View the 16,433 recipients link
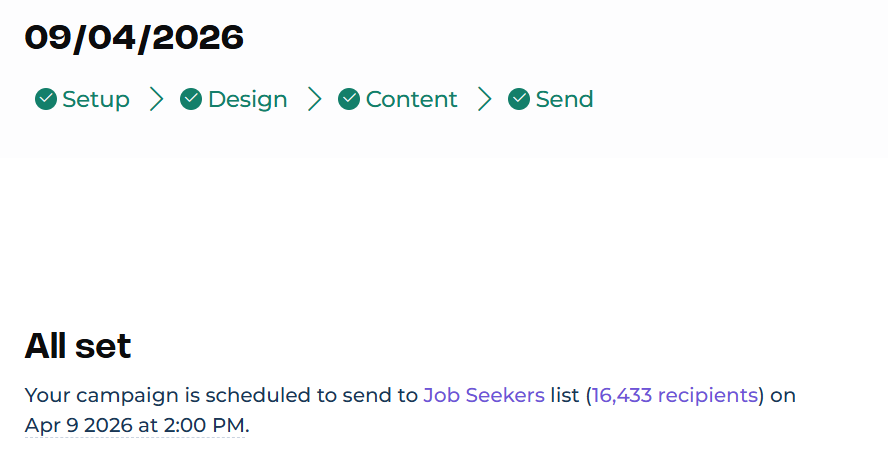The image size is (888, 463). tap(675, 395)
